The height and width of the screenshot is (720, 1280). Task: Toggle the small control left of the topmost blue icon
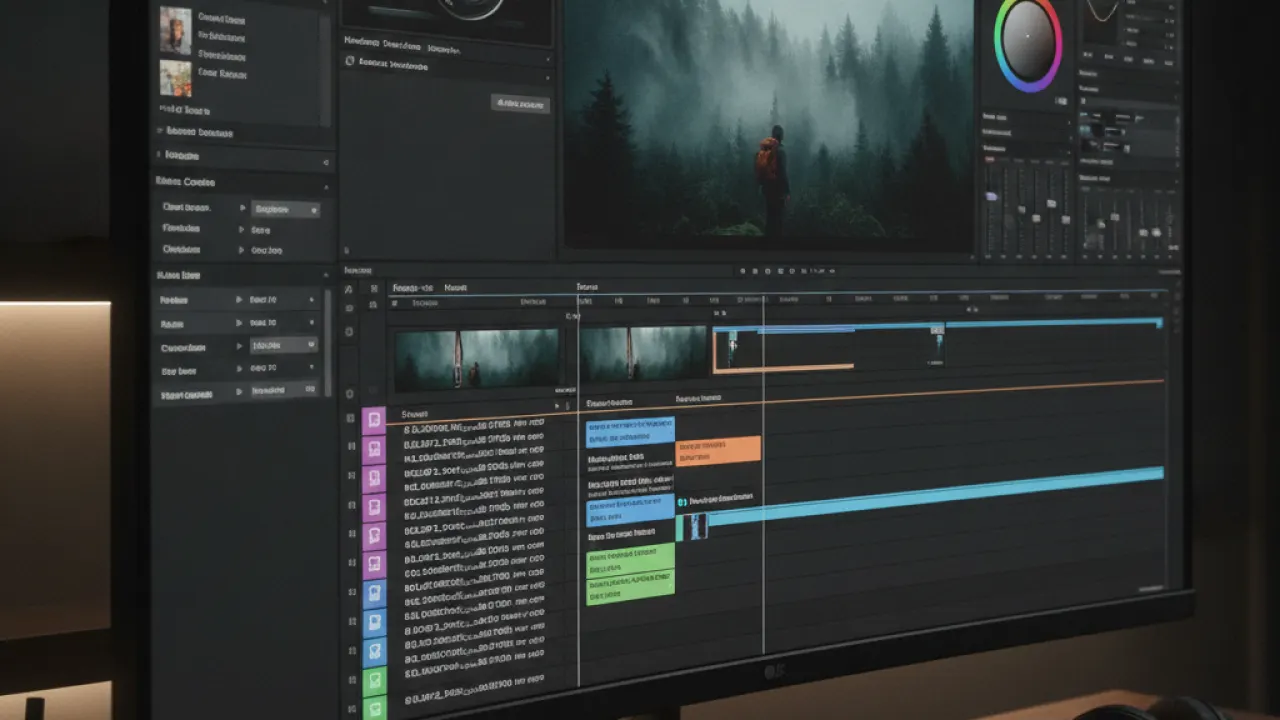(351, 593)
